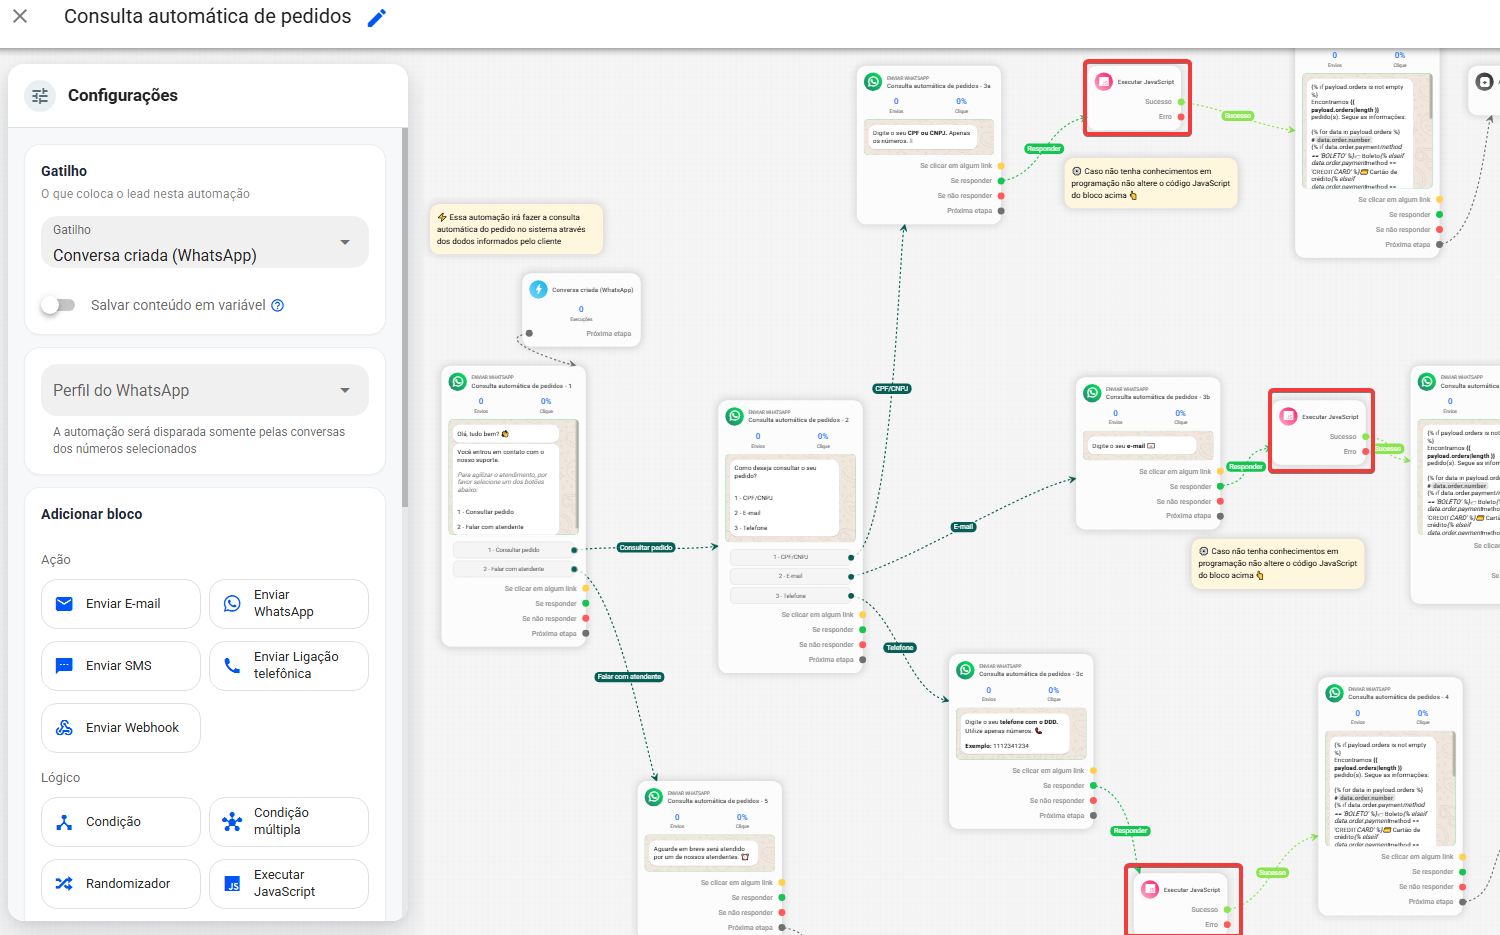Select the '1 - CPF/CNPJ' option in node 2

click(x=793, y=557)
